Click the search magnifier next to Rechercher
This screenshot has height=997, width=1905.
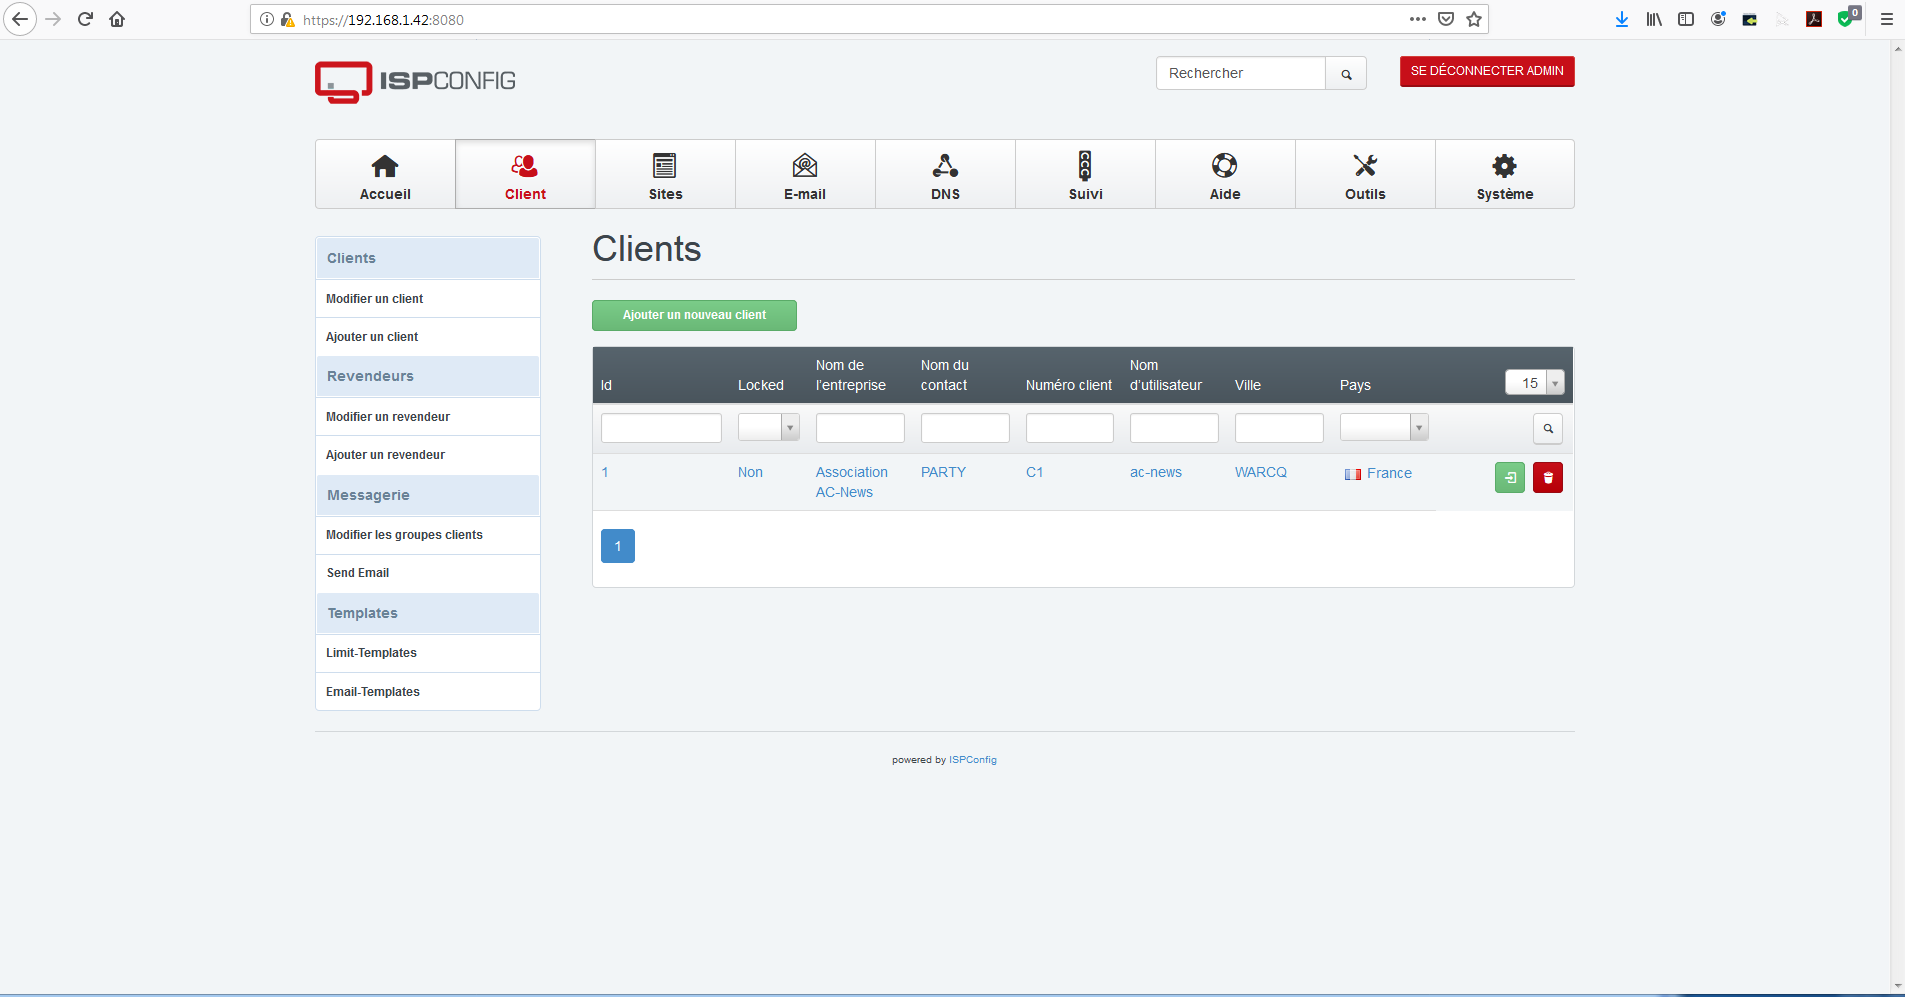(1346, 74)
